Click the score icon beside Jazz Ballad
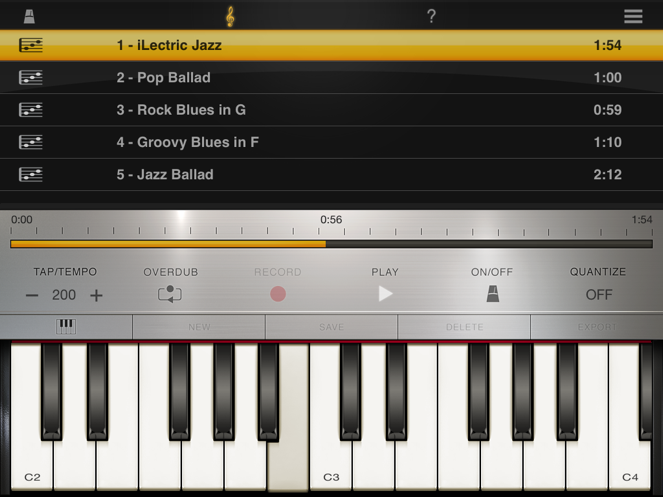663x497 pixels. pyautogui.click(x=31, y=174)
